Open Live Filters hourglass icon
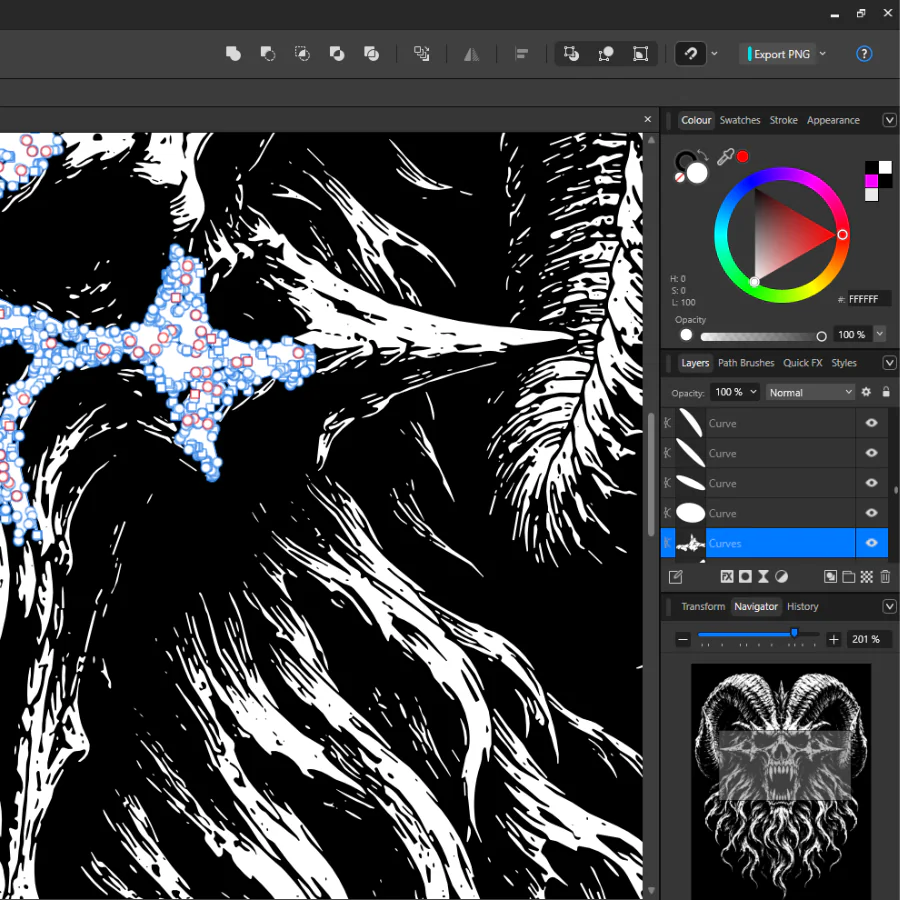 click(x=763, y=577)
